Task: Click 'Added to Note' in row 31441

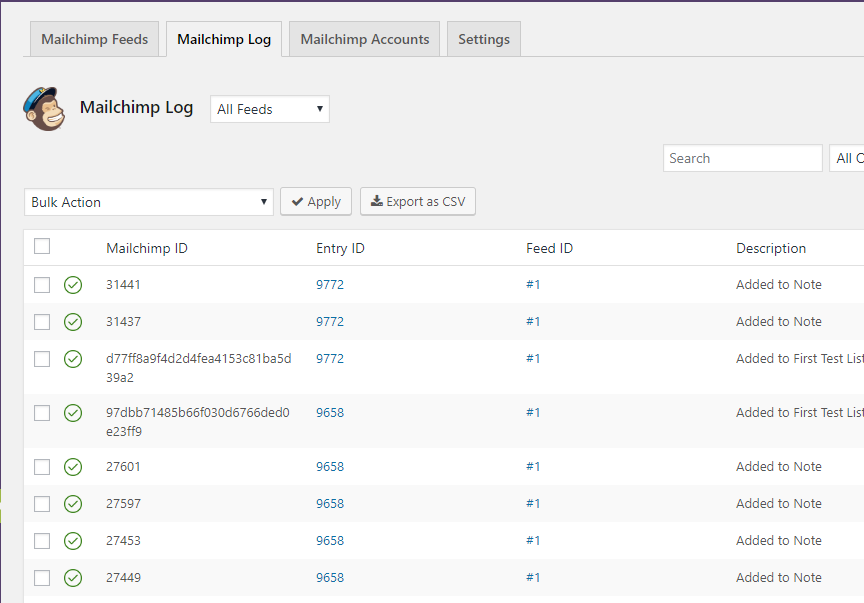Action: point(779,285)
